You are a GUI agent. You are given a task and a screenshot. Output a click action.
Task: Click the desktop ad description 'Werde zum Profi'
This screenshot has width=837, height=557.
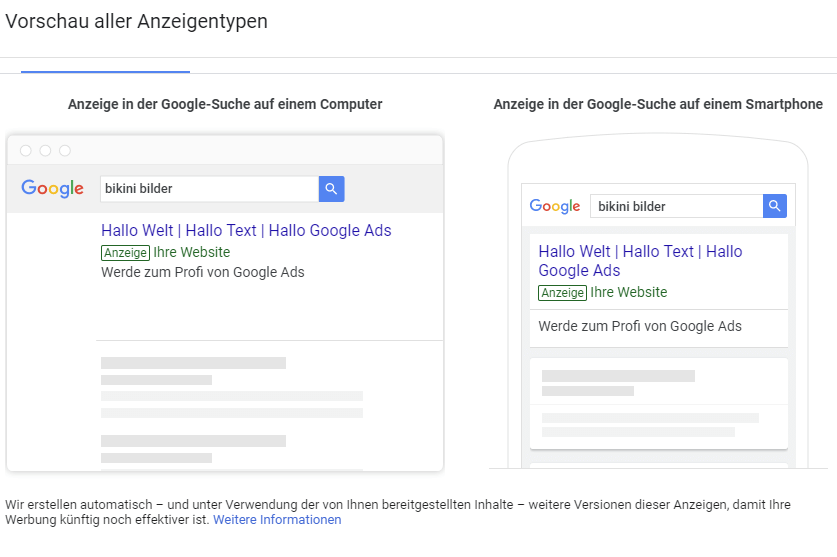point(203,272)
